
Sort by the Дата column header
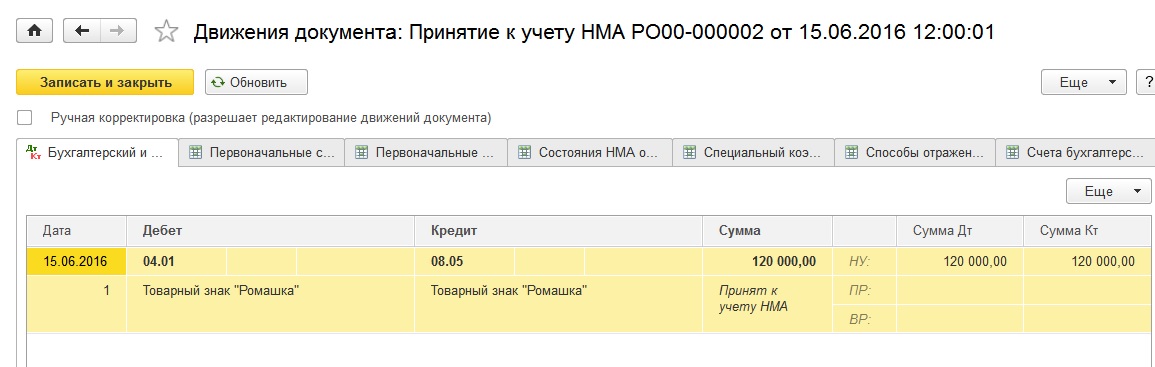[x=77, y=231]
